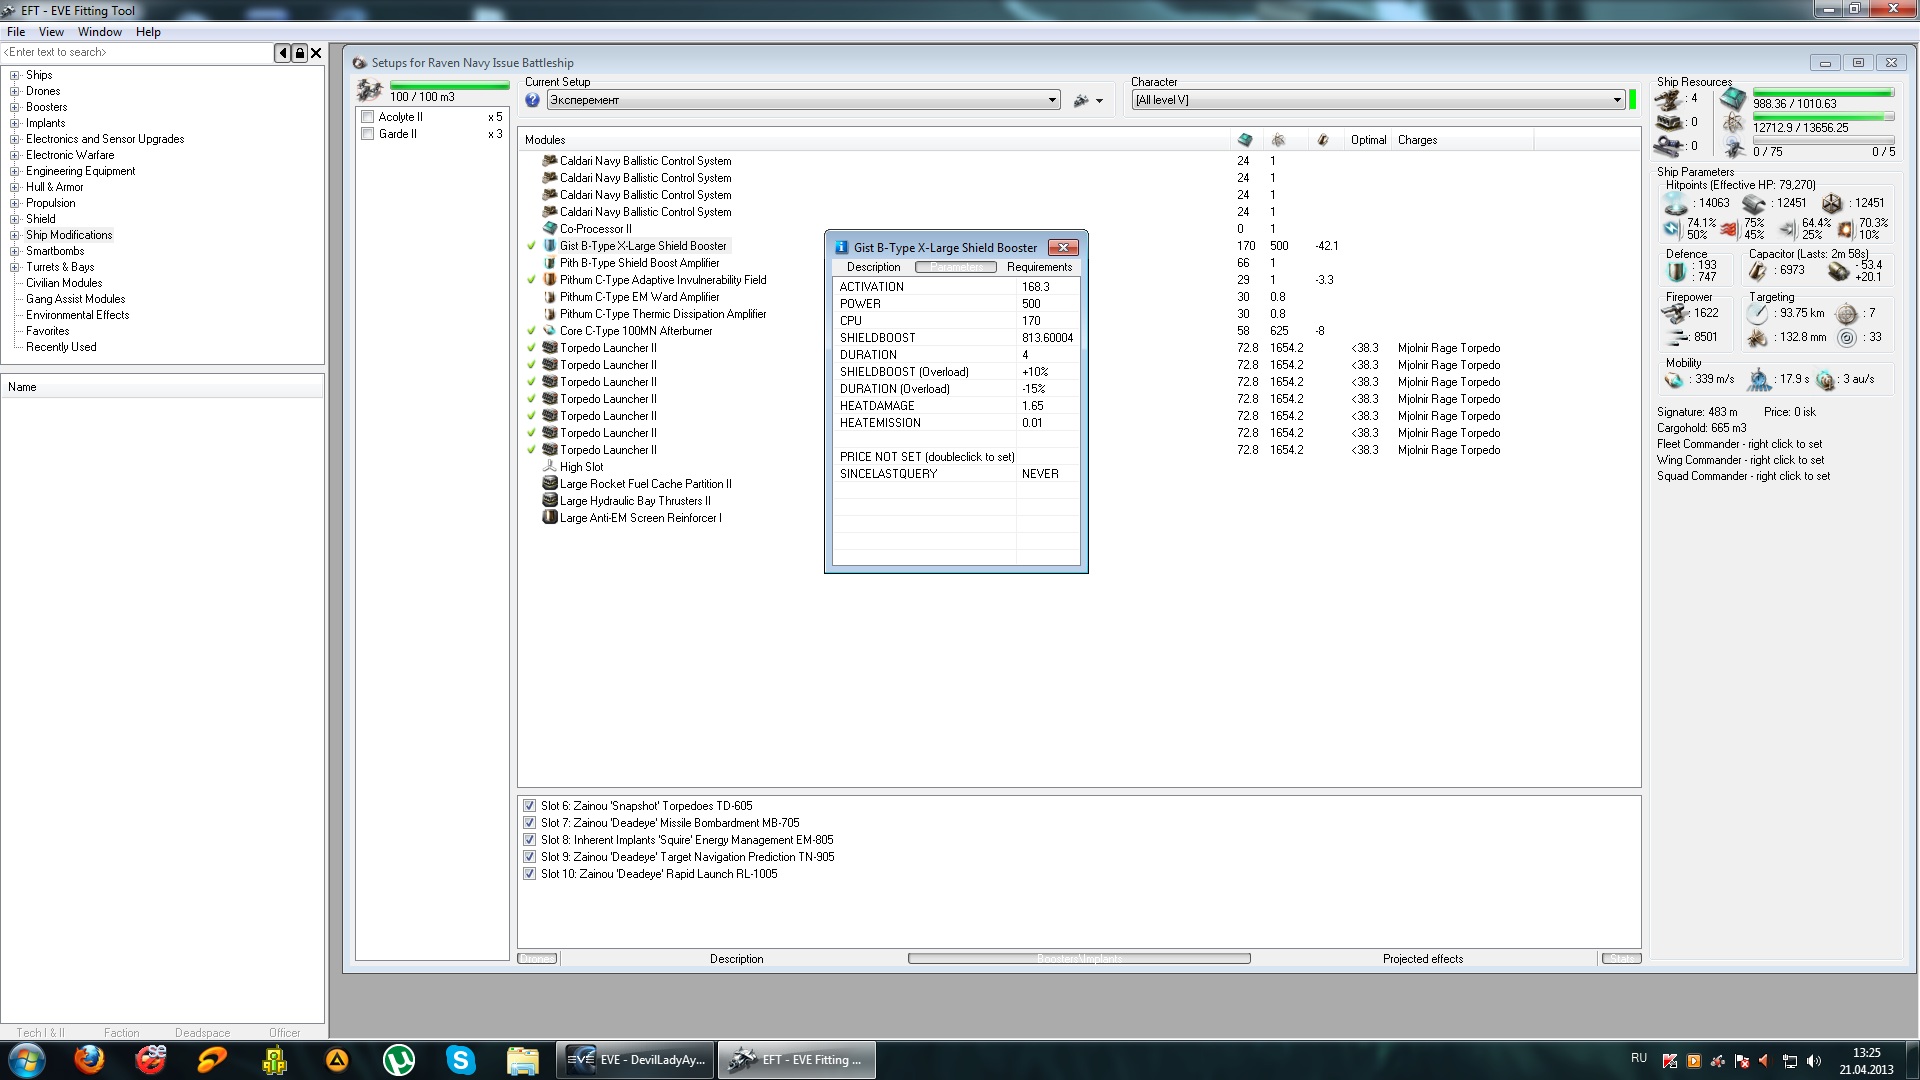Image resolution: width=1920 pixels, height=1080 pixels.
Task: Click the CPU column header icon in Modules
Action: (x=1245, y=140)
